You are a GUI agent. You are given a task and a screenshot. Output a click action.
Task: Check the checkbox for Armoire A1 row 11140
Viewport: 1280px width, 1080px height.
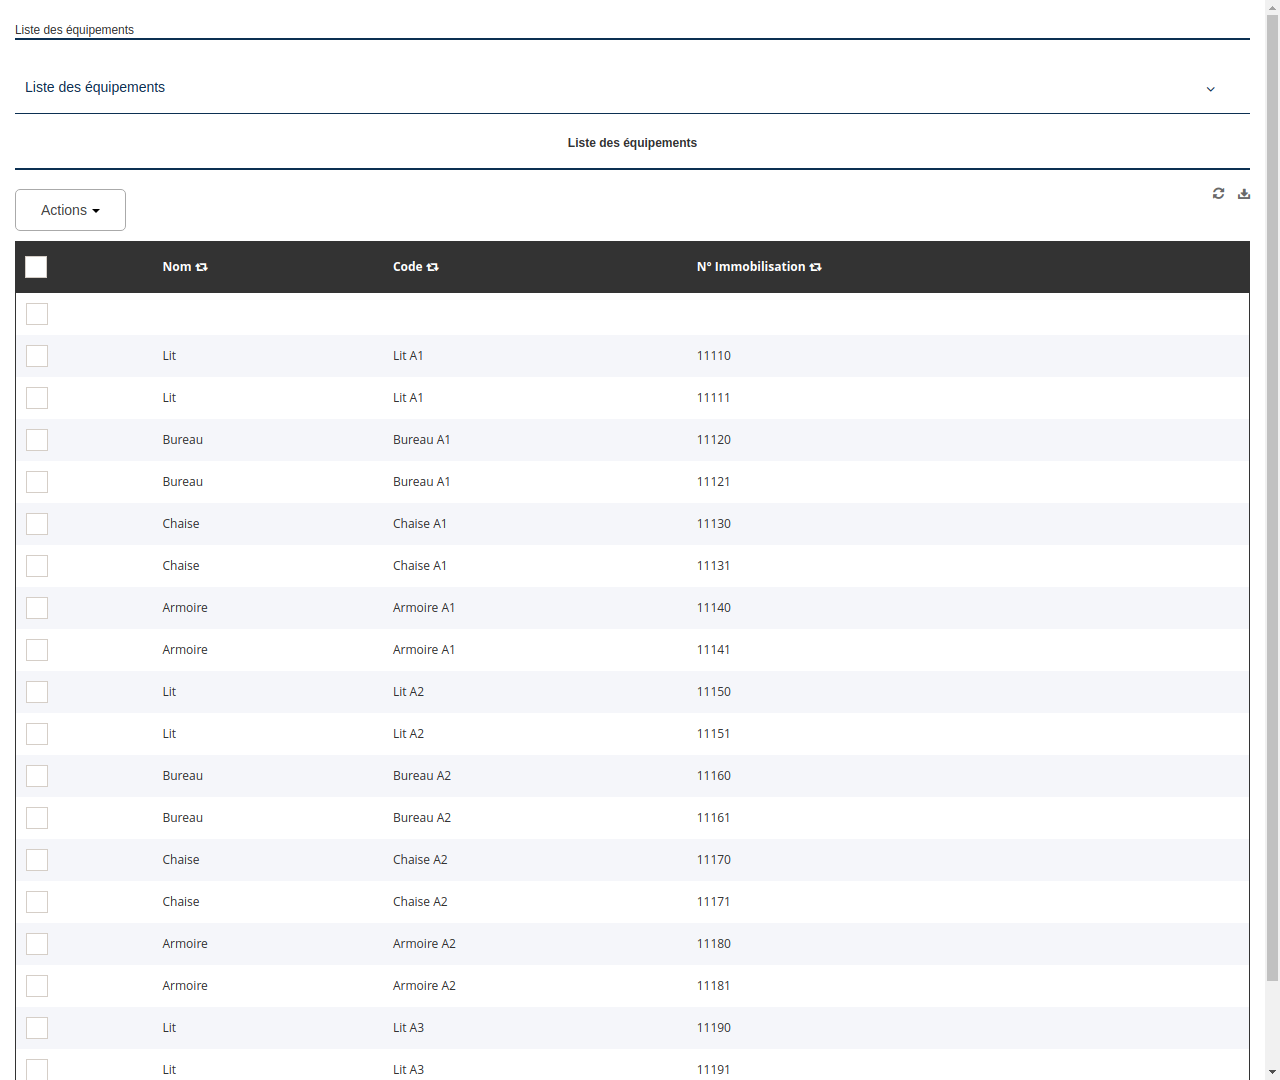click(x=36, y=608)
